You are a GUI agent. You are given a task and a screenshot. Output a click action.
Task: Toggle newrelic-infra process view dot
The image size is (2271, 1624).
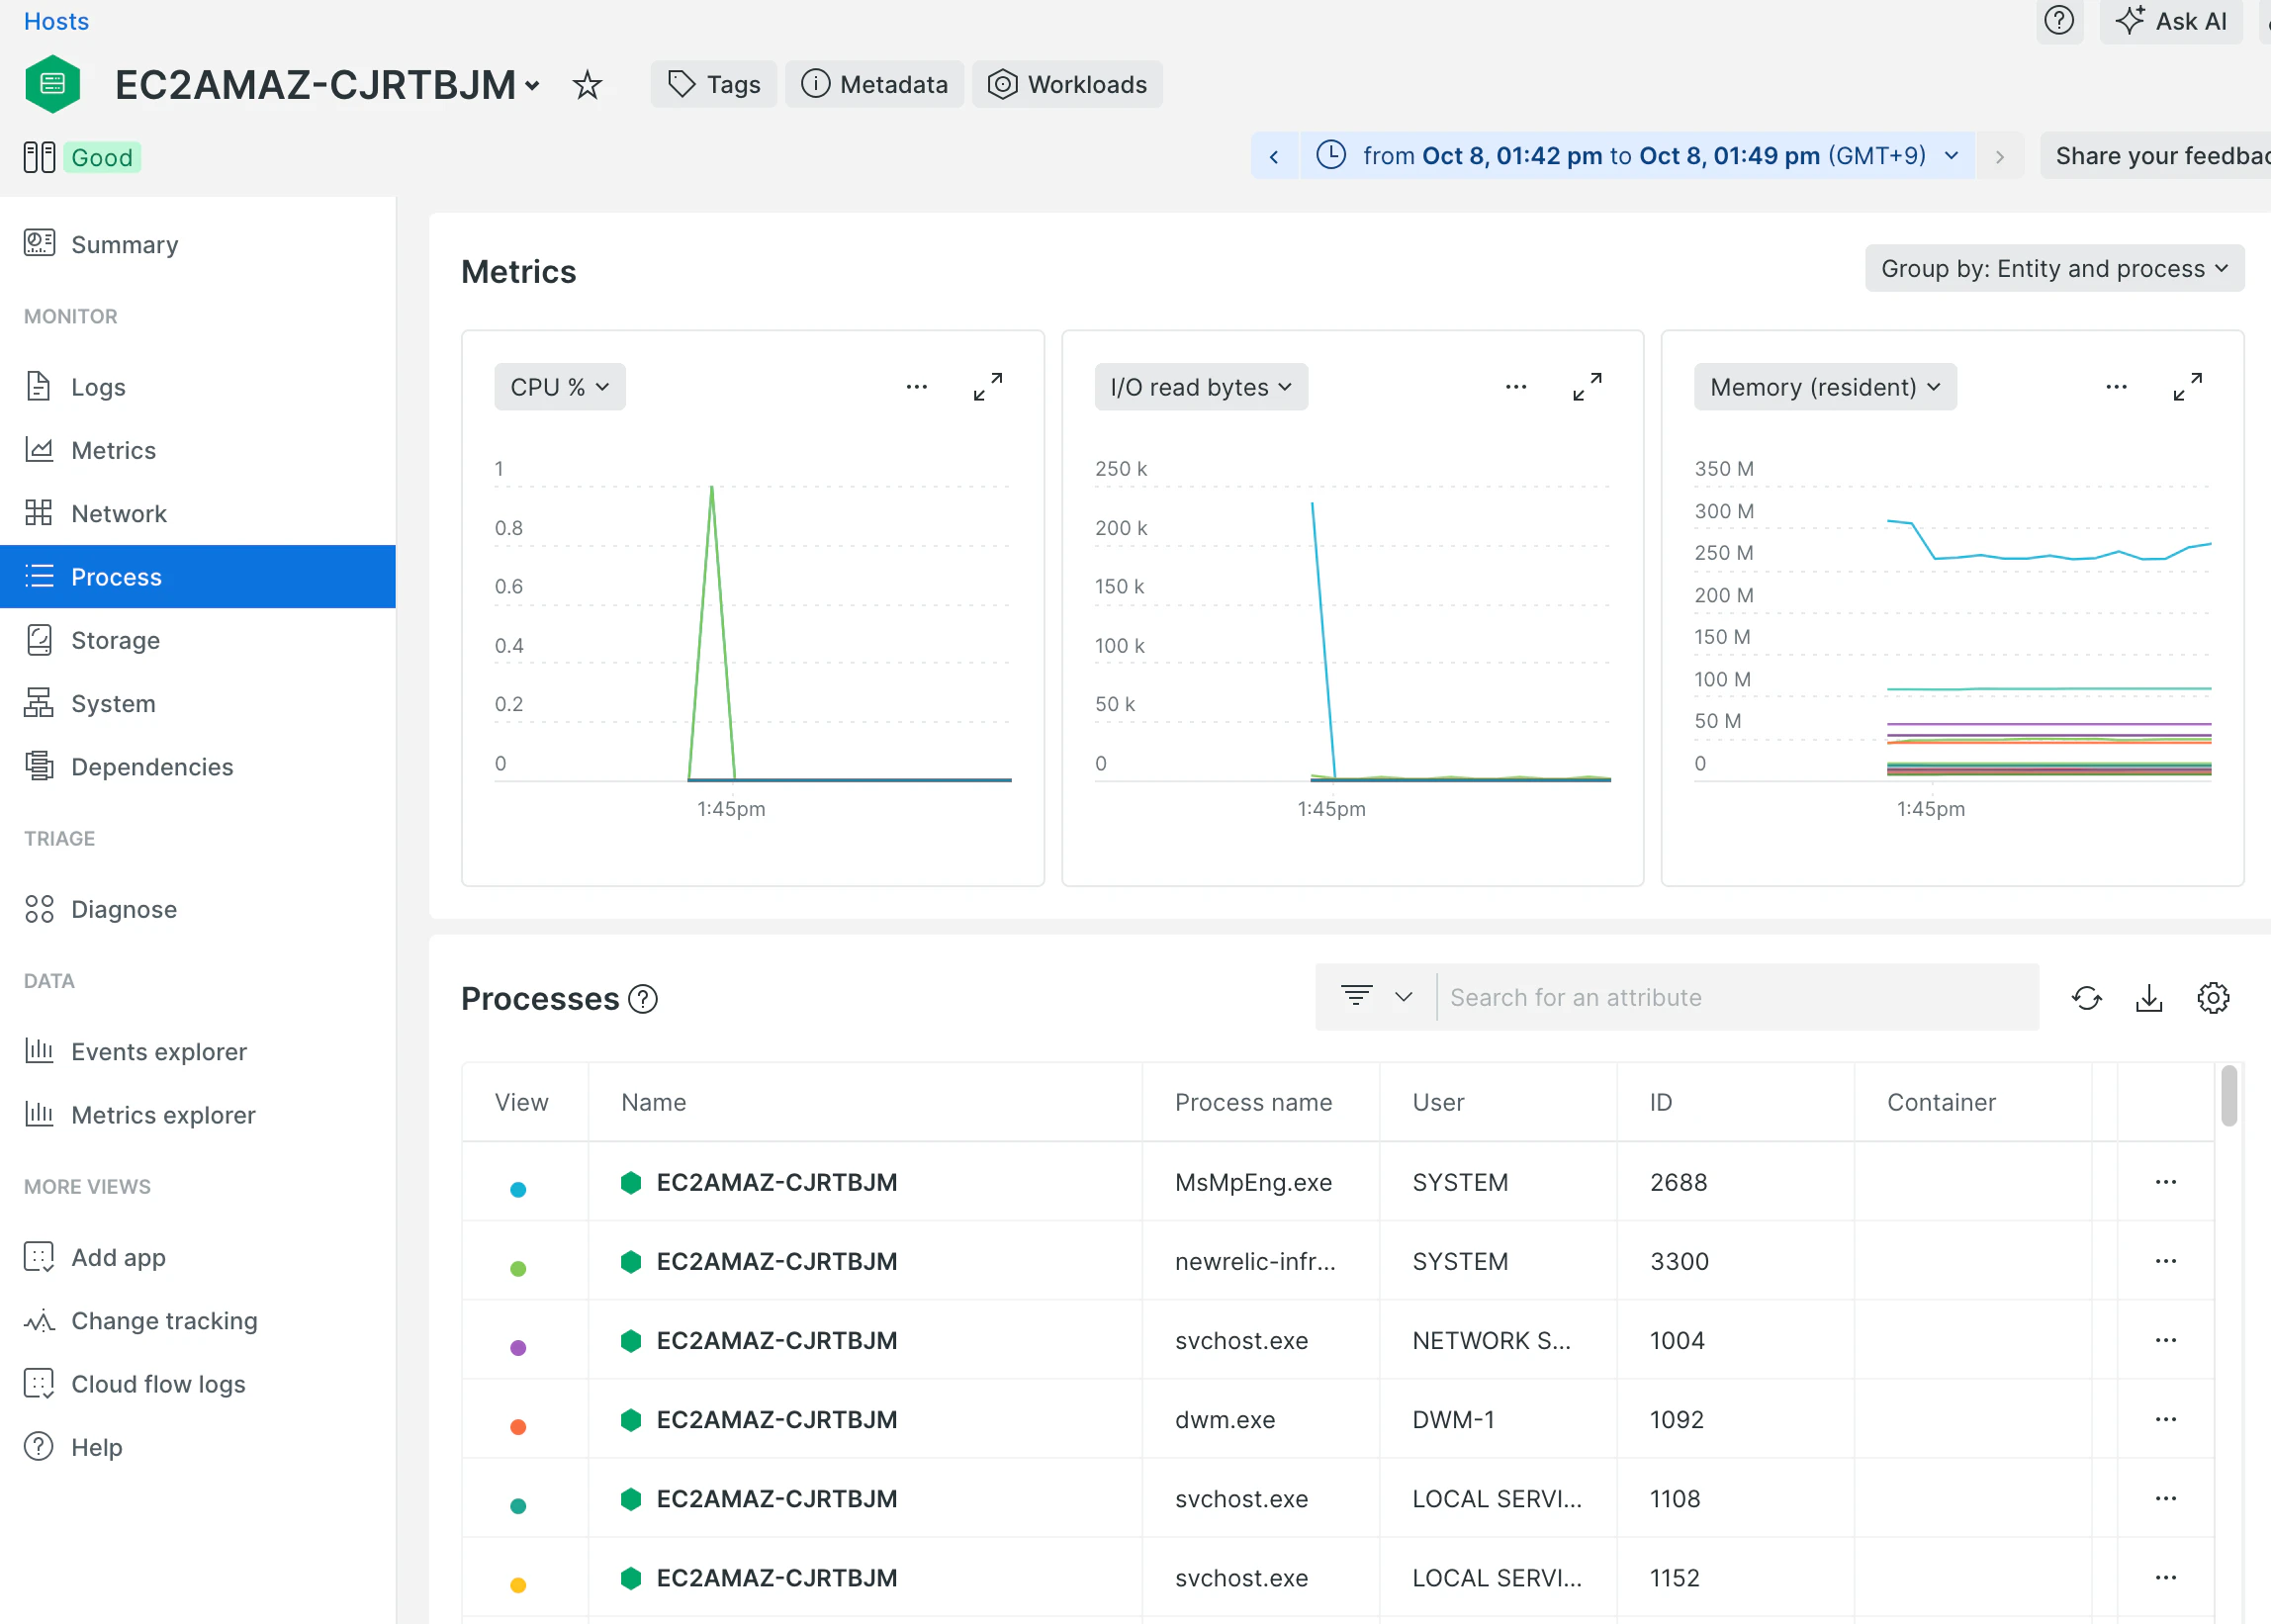(518, 1269)
